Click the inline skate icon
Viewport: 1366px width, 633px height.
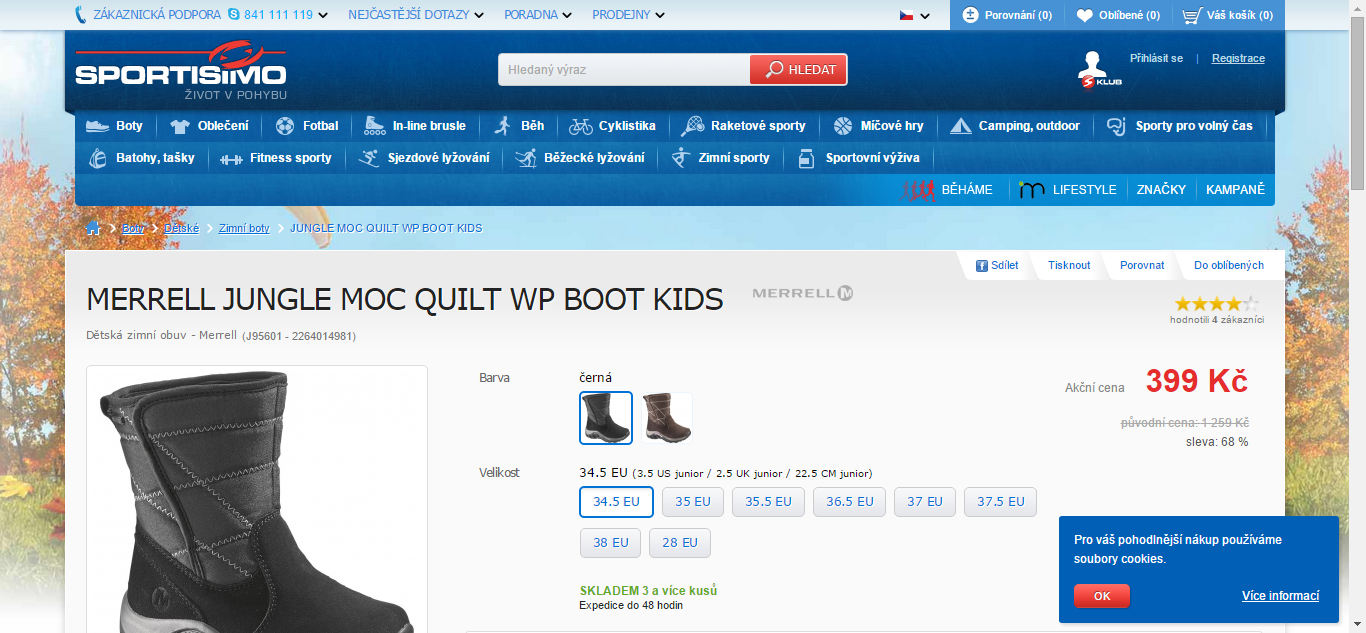pyautogui.click(x=375, y=125)
